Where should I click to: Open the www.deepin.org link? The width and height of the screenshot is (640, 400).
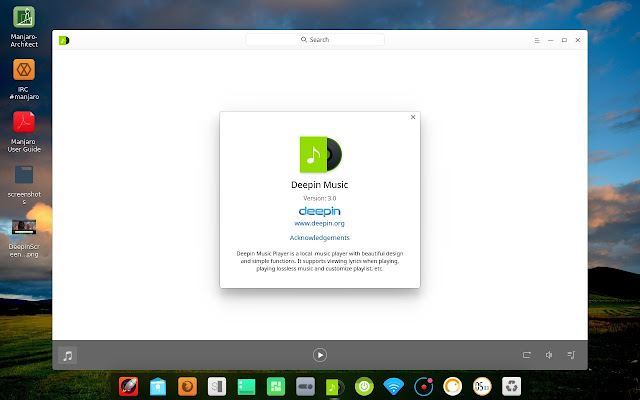pos(319,223)
